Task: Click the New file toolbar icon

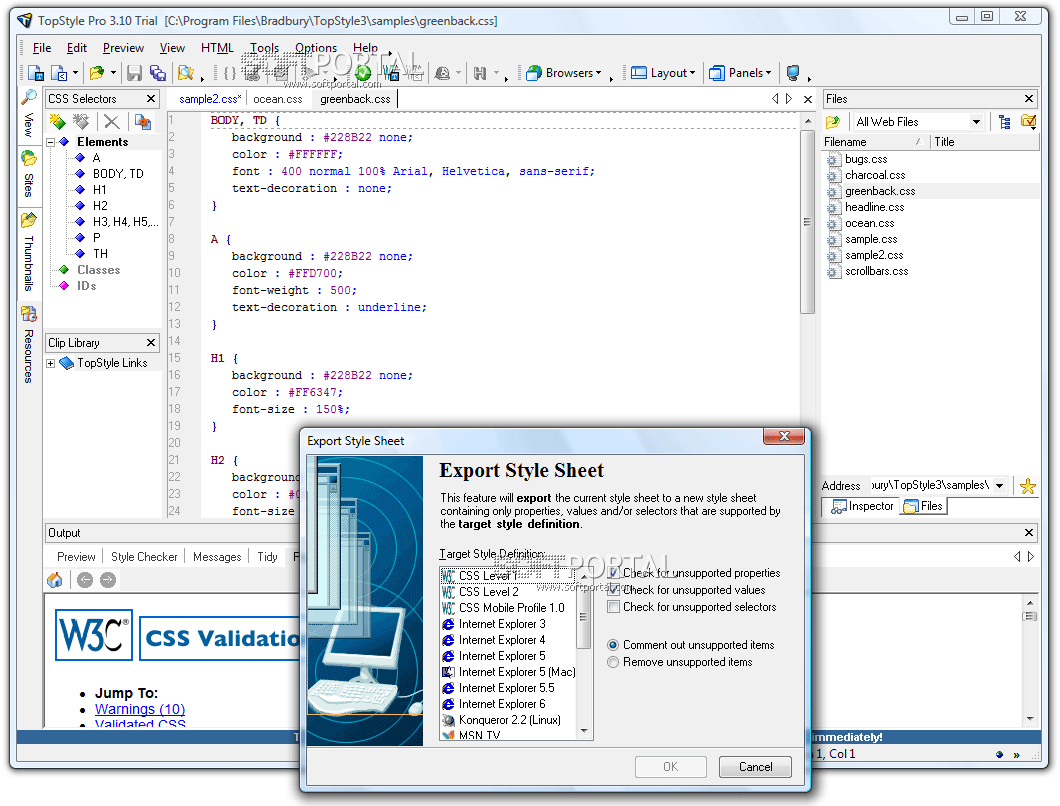Action: [x=35, y=73]
